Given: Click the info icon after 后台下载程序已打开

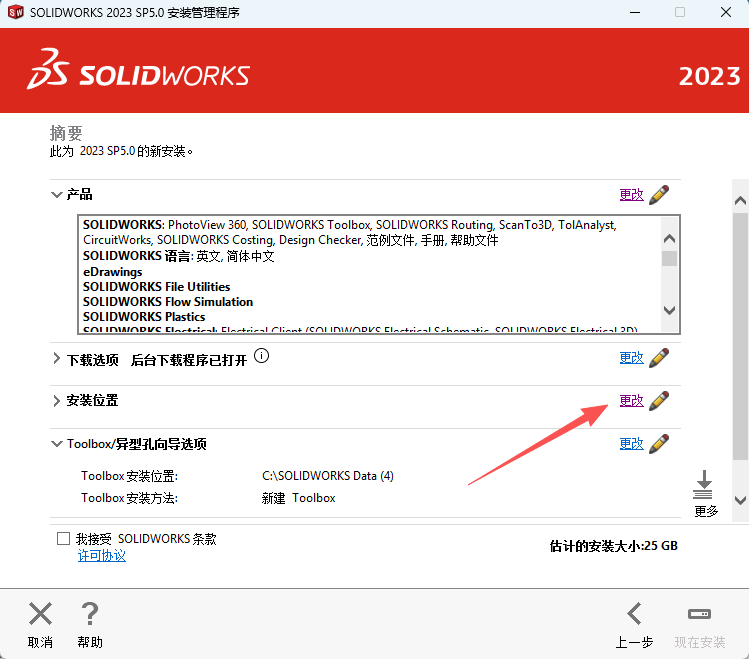Looking at the screenshot, I should (x=261, y=356).
